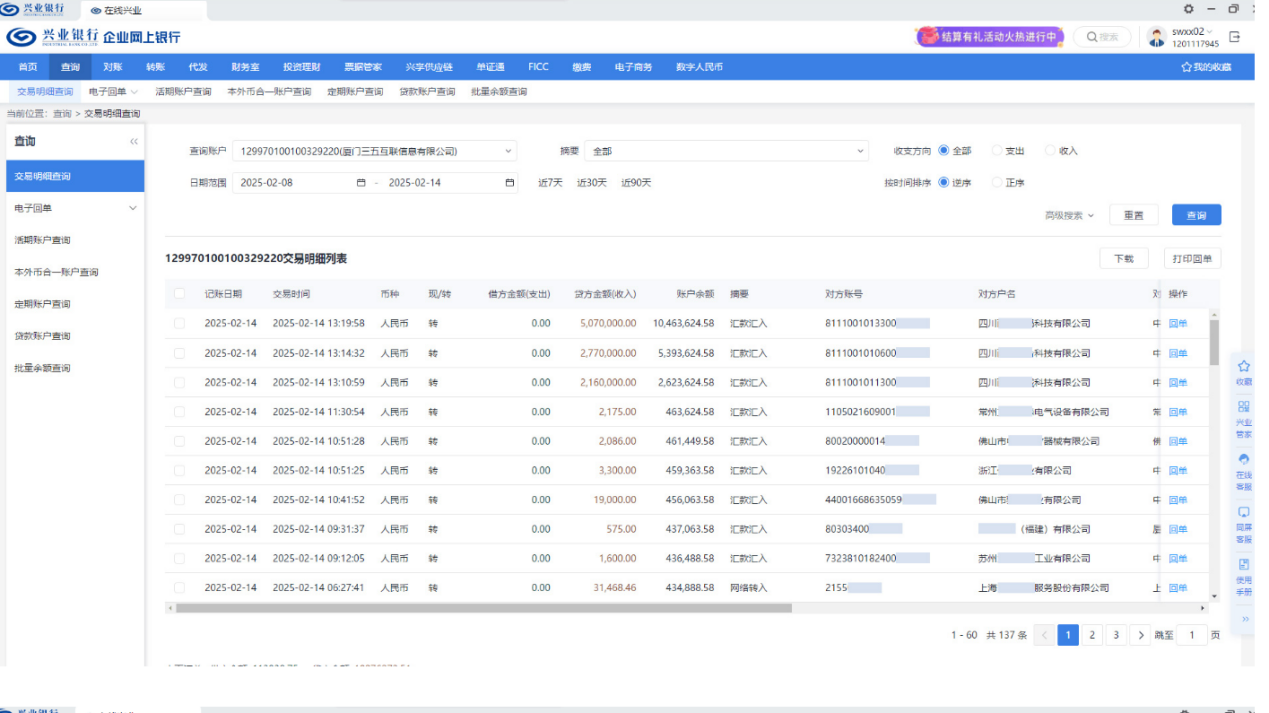The width and height of the screenshot is (1269, 713).
Task: Open 在线客服 online support icon
Action: pyautogui.click(x=1244, y=460)
